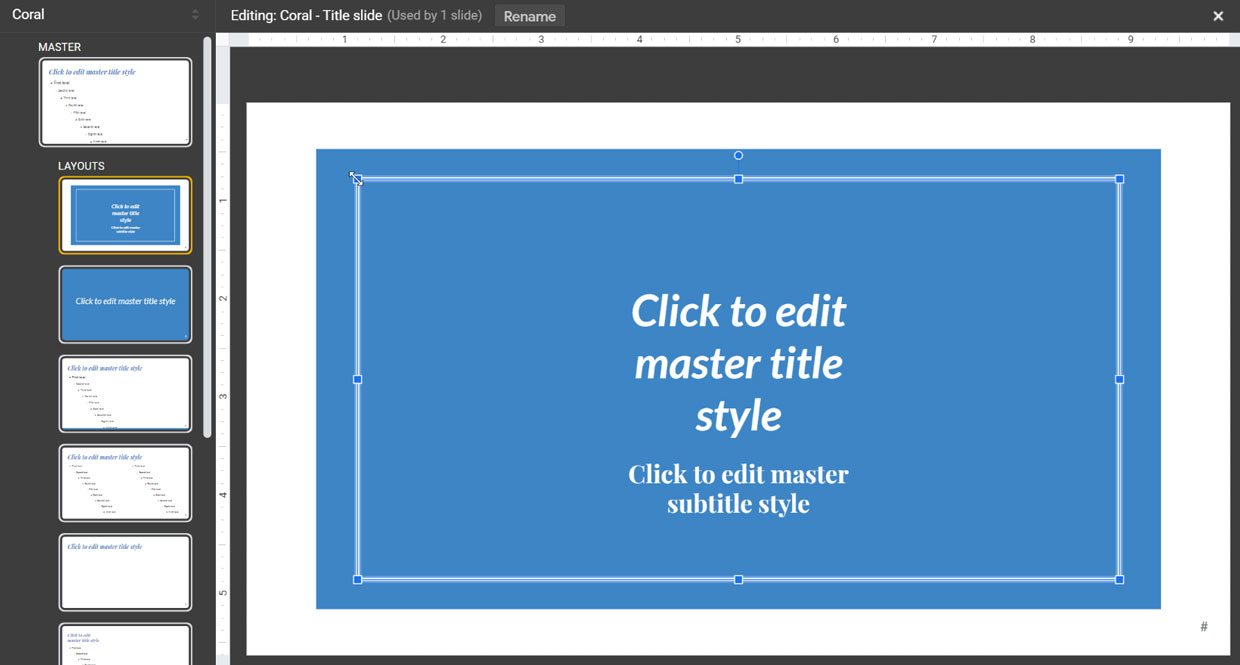Select the Title only layout thumbnail

(125, 572)
